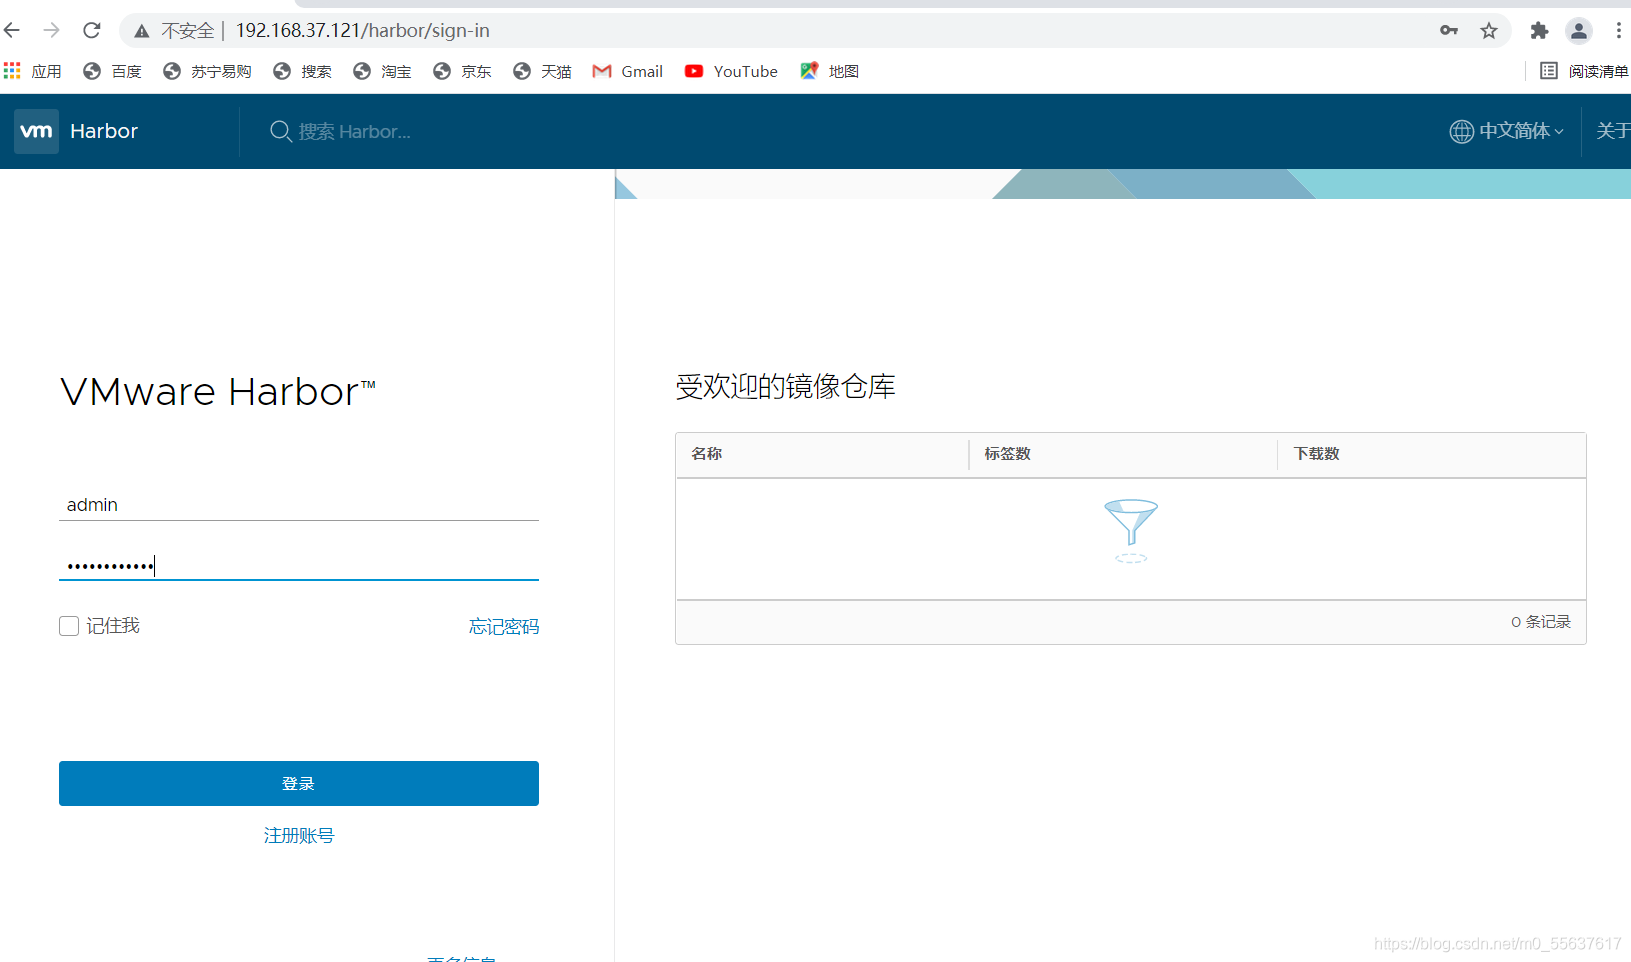Sort by 名称 column header

click(706, 454)
